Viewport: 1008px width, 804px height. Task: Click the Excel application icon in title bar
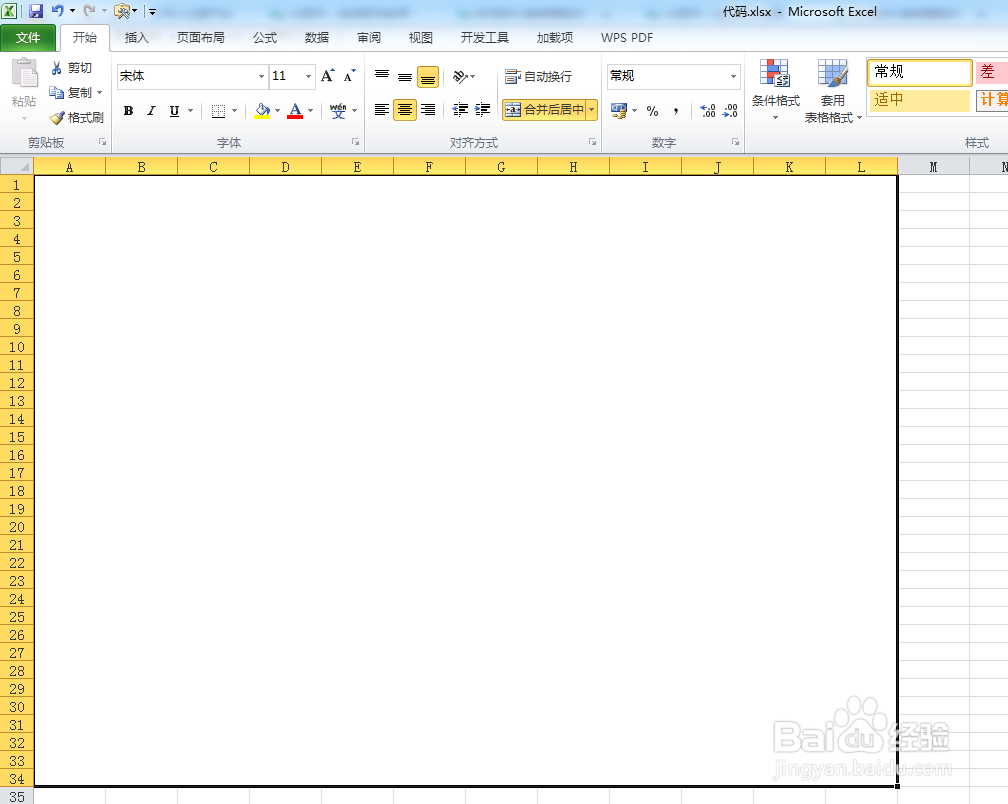point(10,11)
